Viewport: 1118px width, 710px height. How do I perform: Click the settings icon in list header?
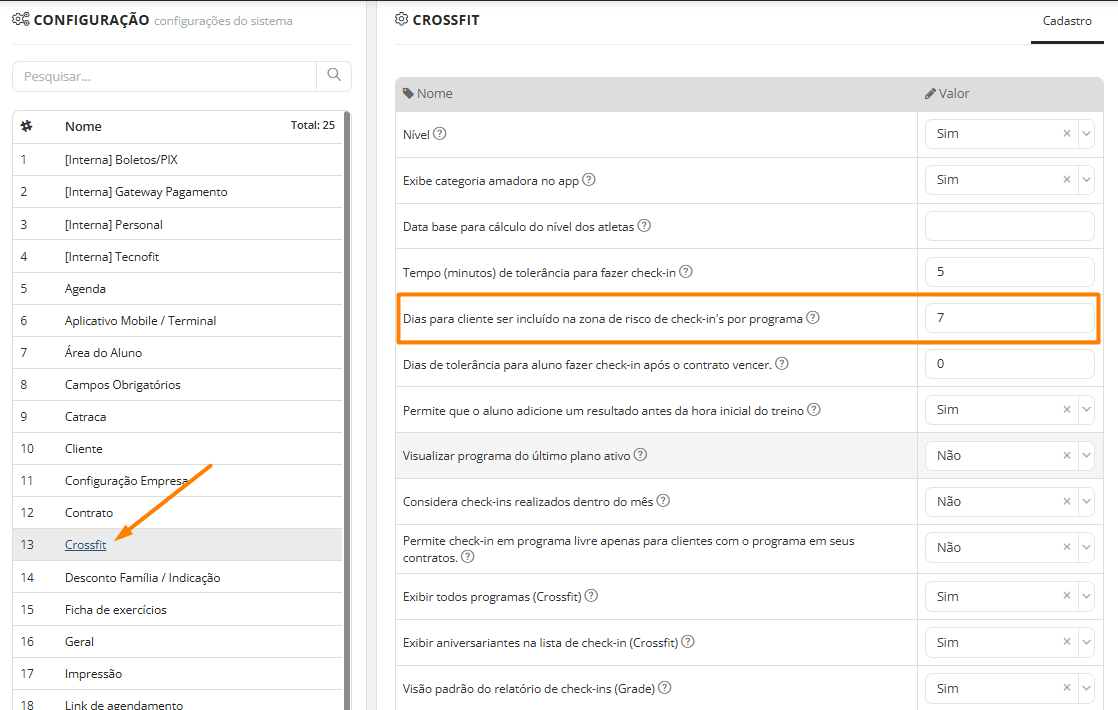point(26,126)
